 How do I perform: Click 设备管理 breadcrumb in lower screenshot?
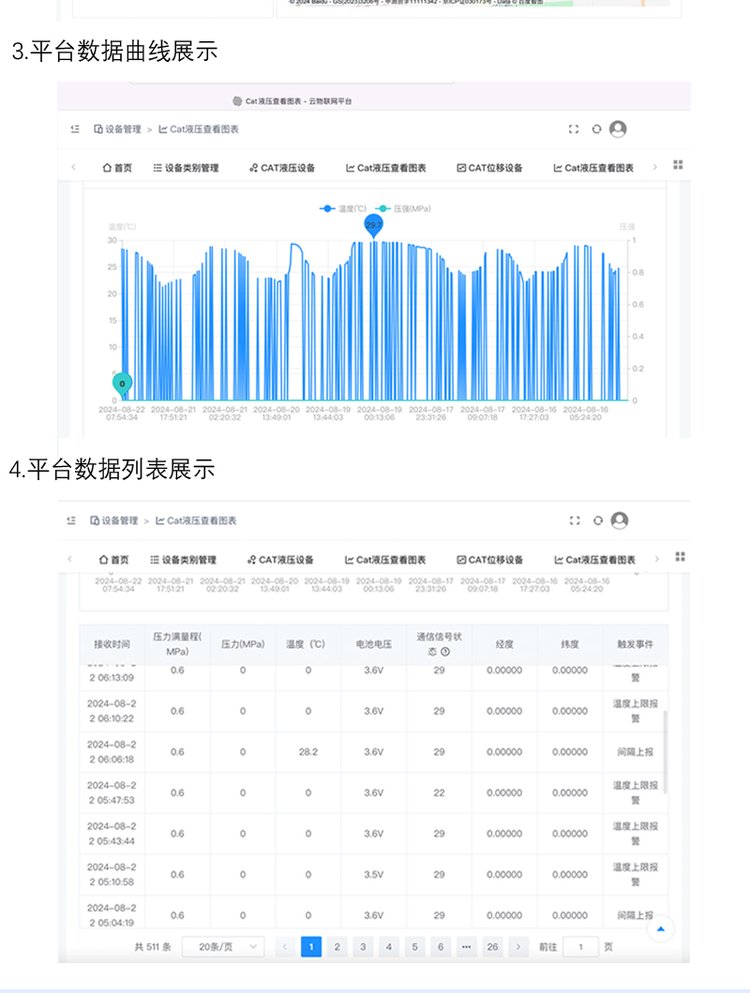115,521
